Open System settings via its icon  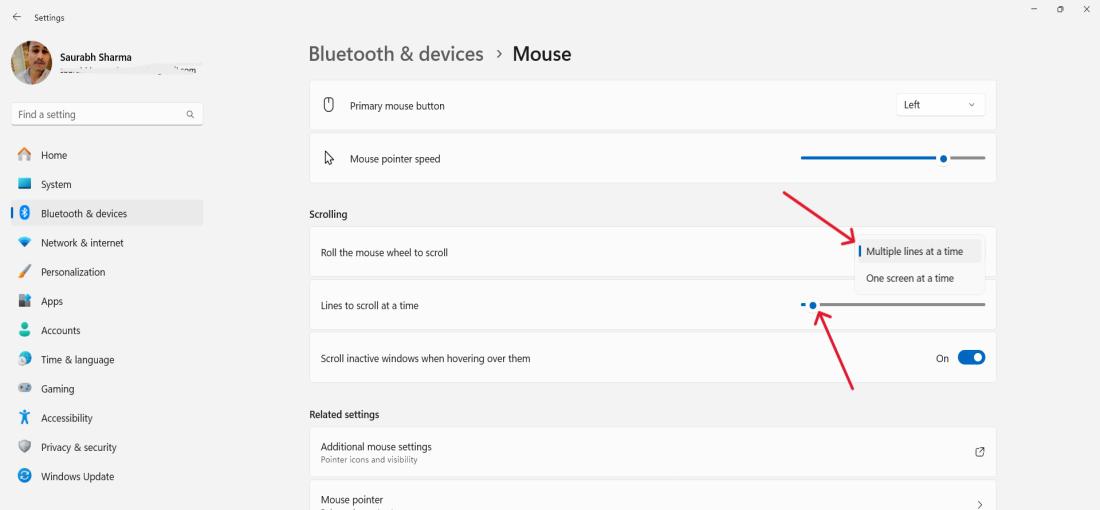tap(25, 184)
